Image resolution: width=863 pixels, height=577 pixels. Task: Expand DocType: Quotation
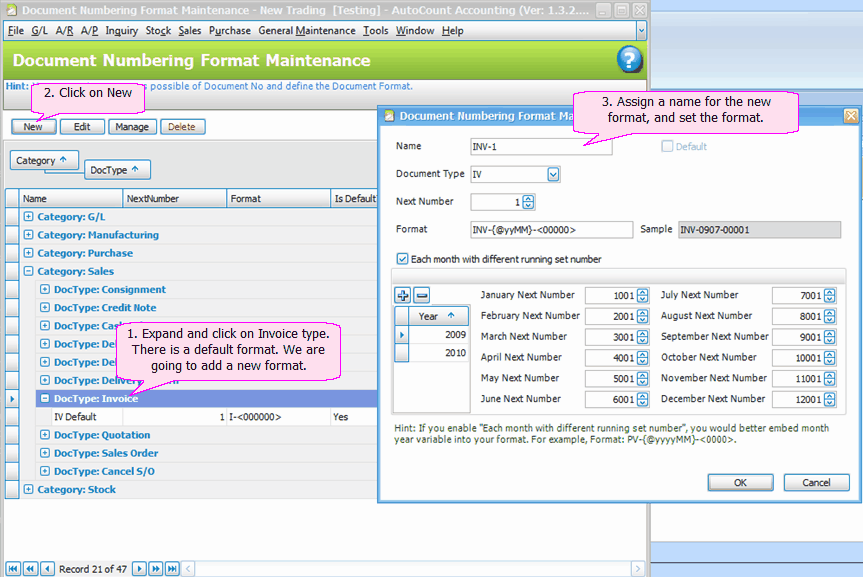[x=45, y=434]
